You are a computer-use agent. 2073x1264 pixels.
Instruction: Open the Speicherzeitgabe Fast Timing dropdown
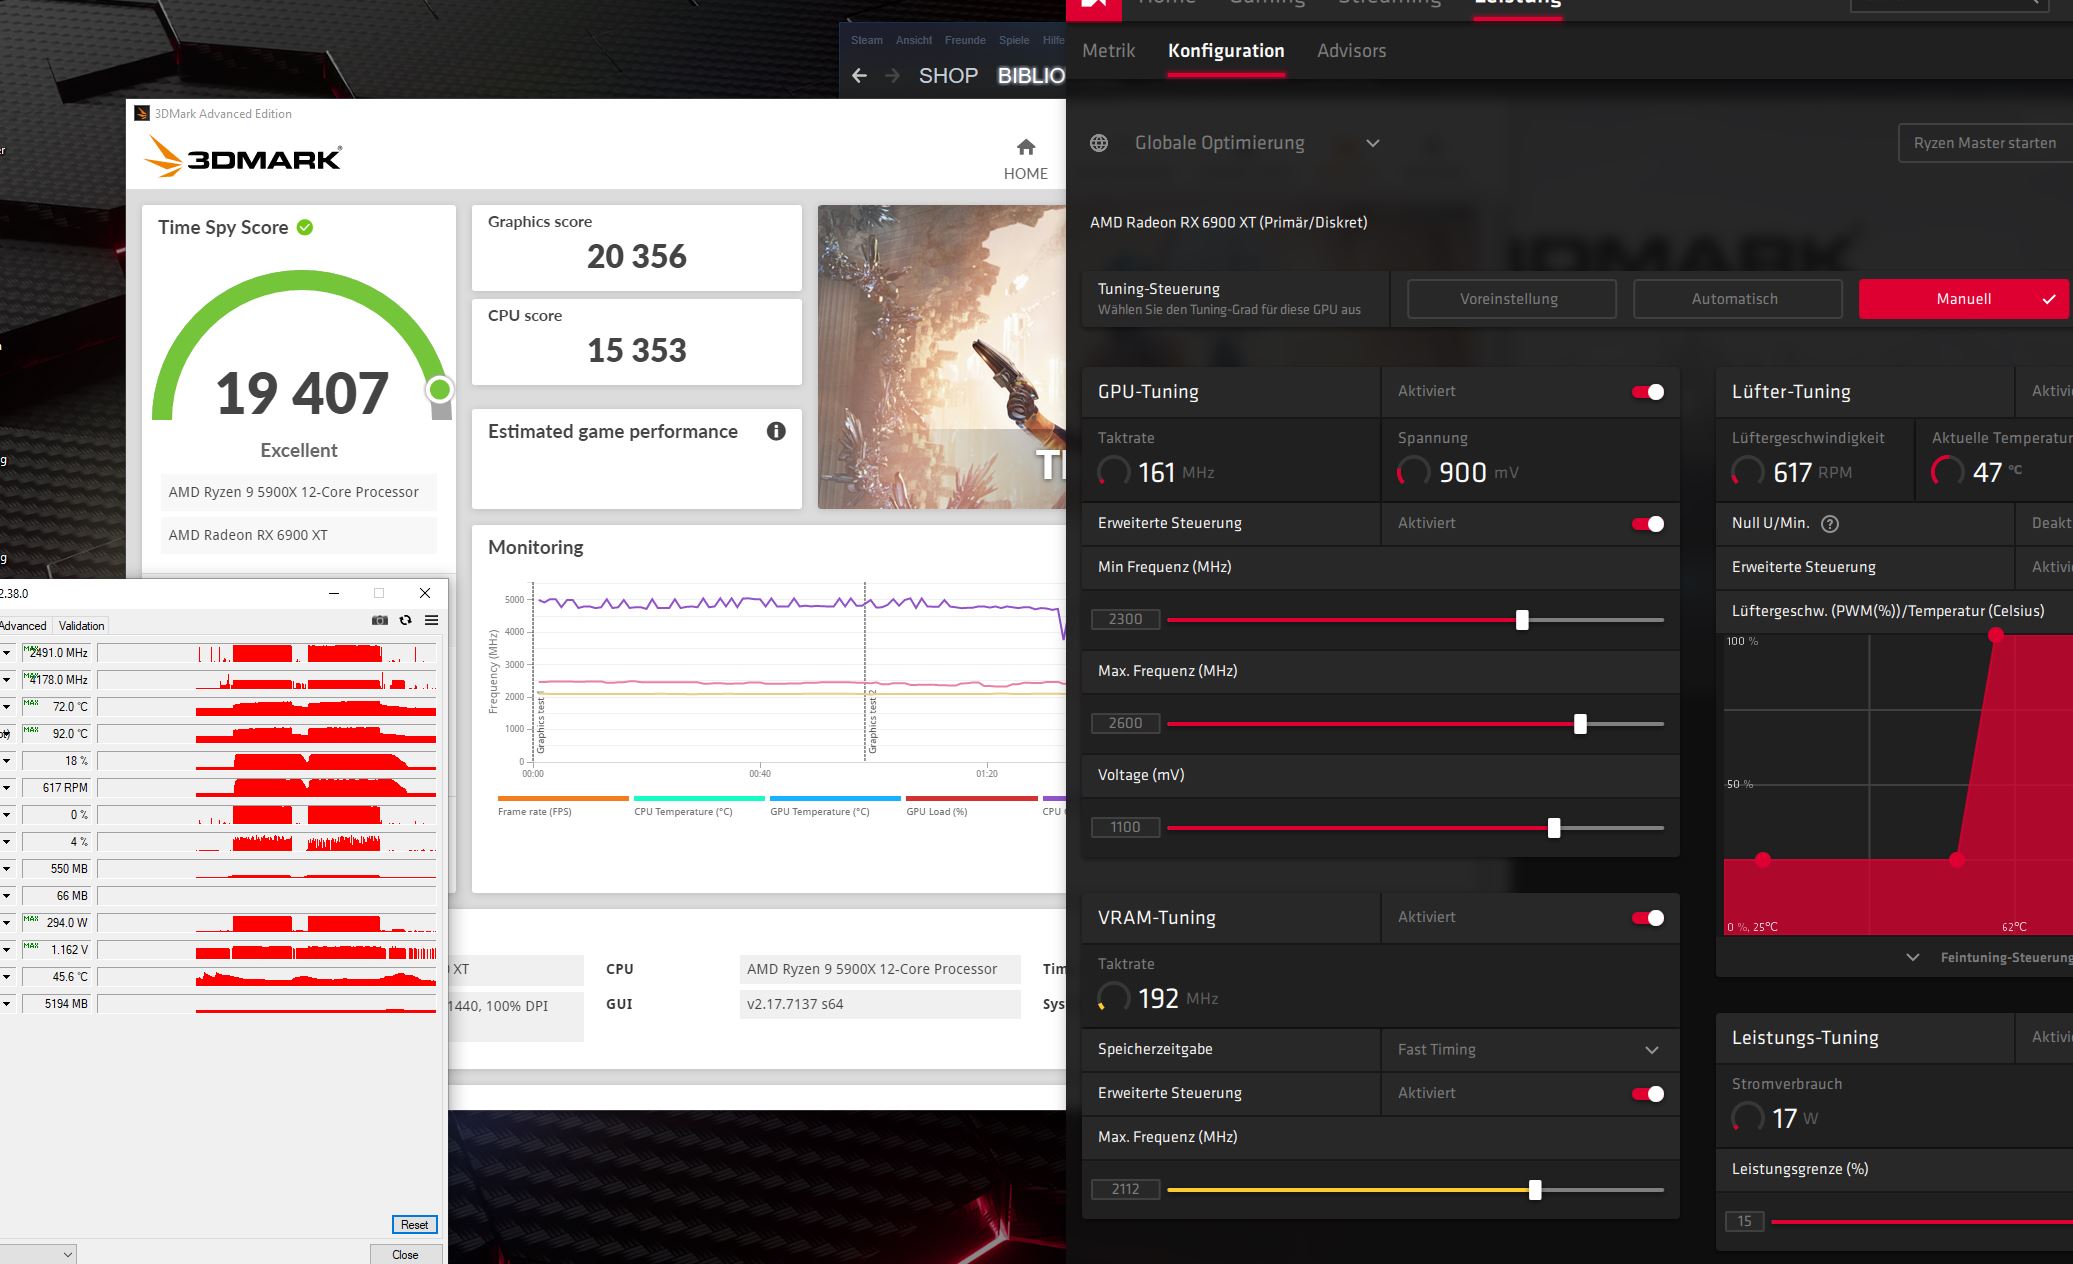coord(1651,1050)
